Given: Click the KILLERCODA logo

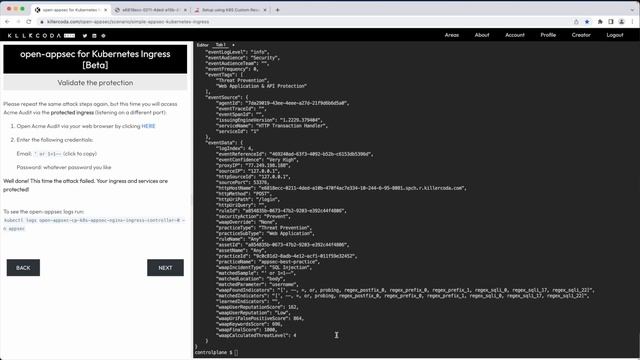Looking at the screenshot, I should tap(41, 36).
